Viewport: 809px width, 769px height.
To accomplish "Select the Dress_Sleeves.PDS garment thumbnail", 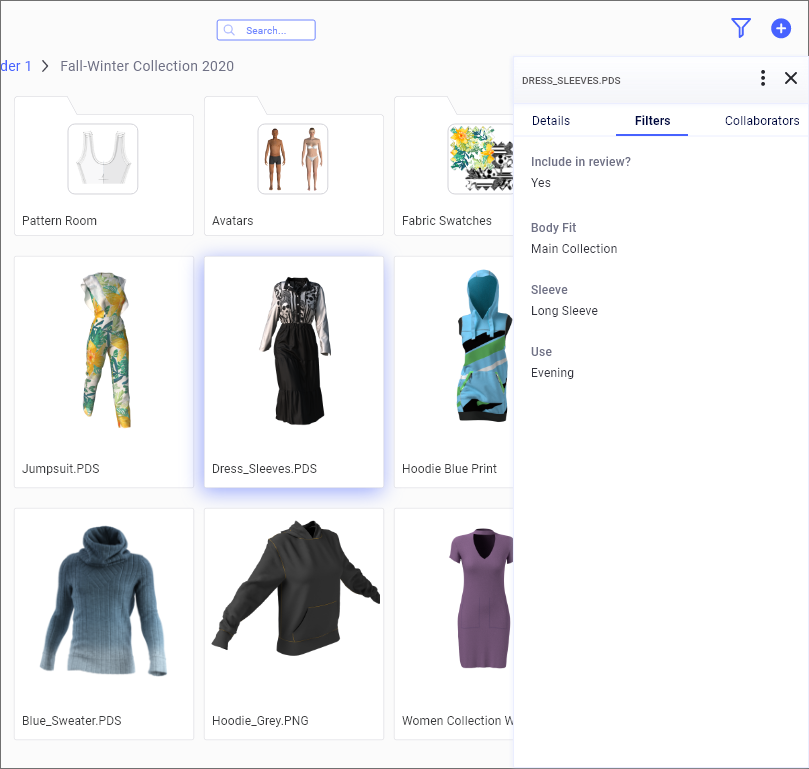I will click(x=295, y=350).
